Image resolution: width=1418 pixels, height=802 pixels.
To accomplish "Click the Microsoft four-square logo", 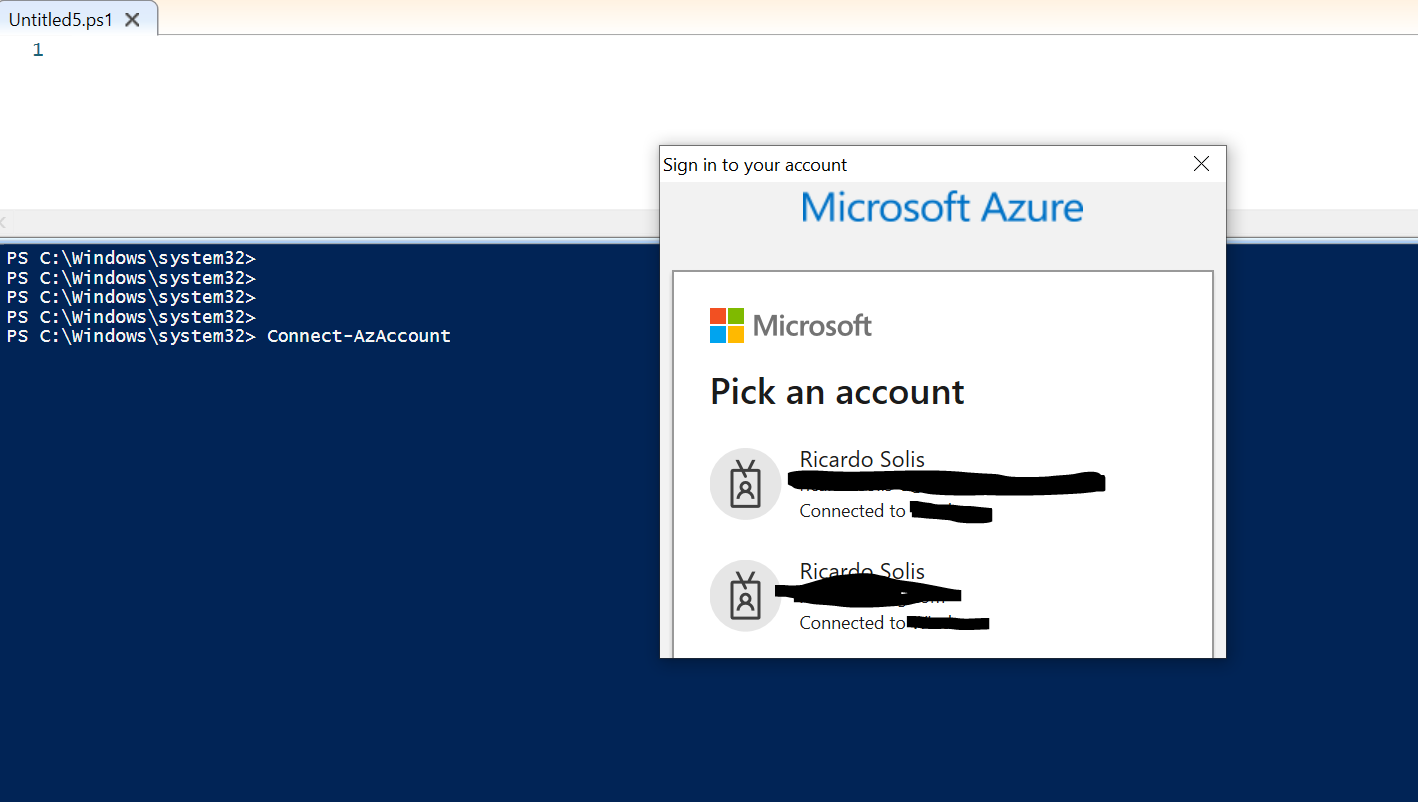I will point(727,325).
